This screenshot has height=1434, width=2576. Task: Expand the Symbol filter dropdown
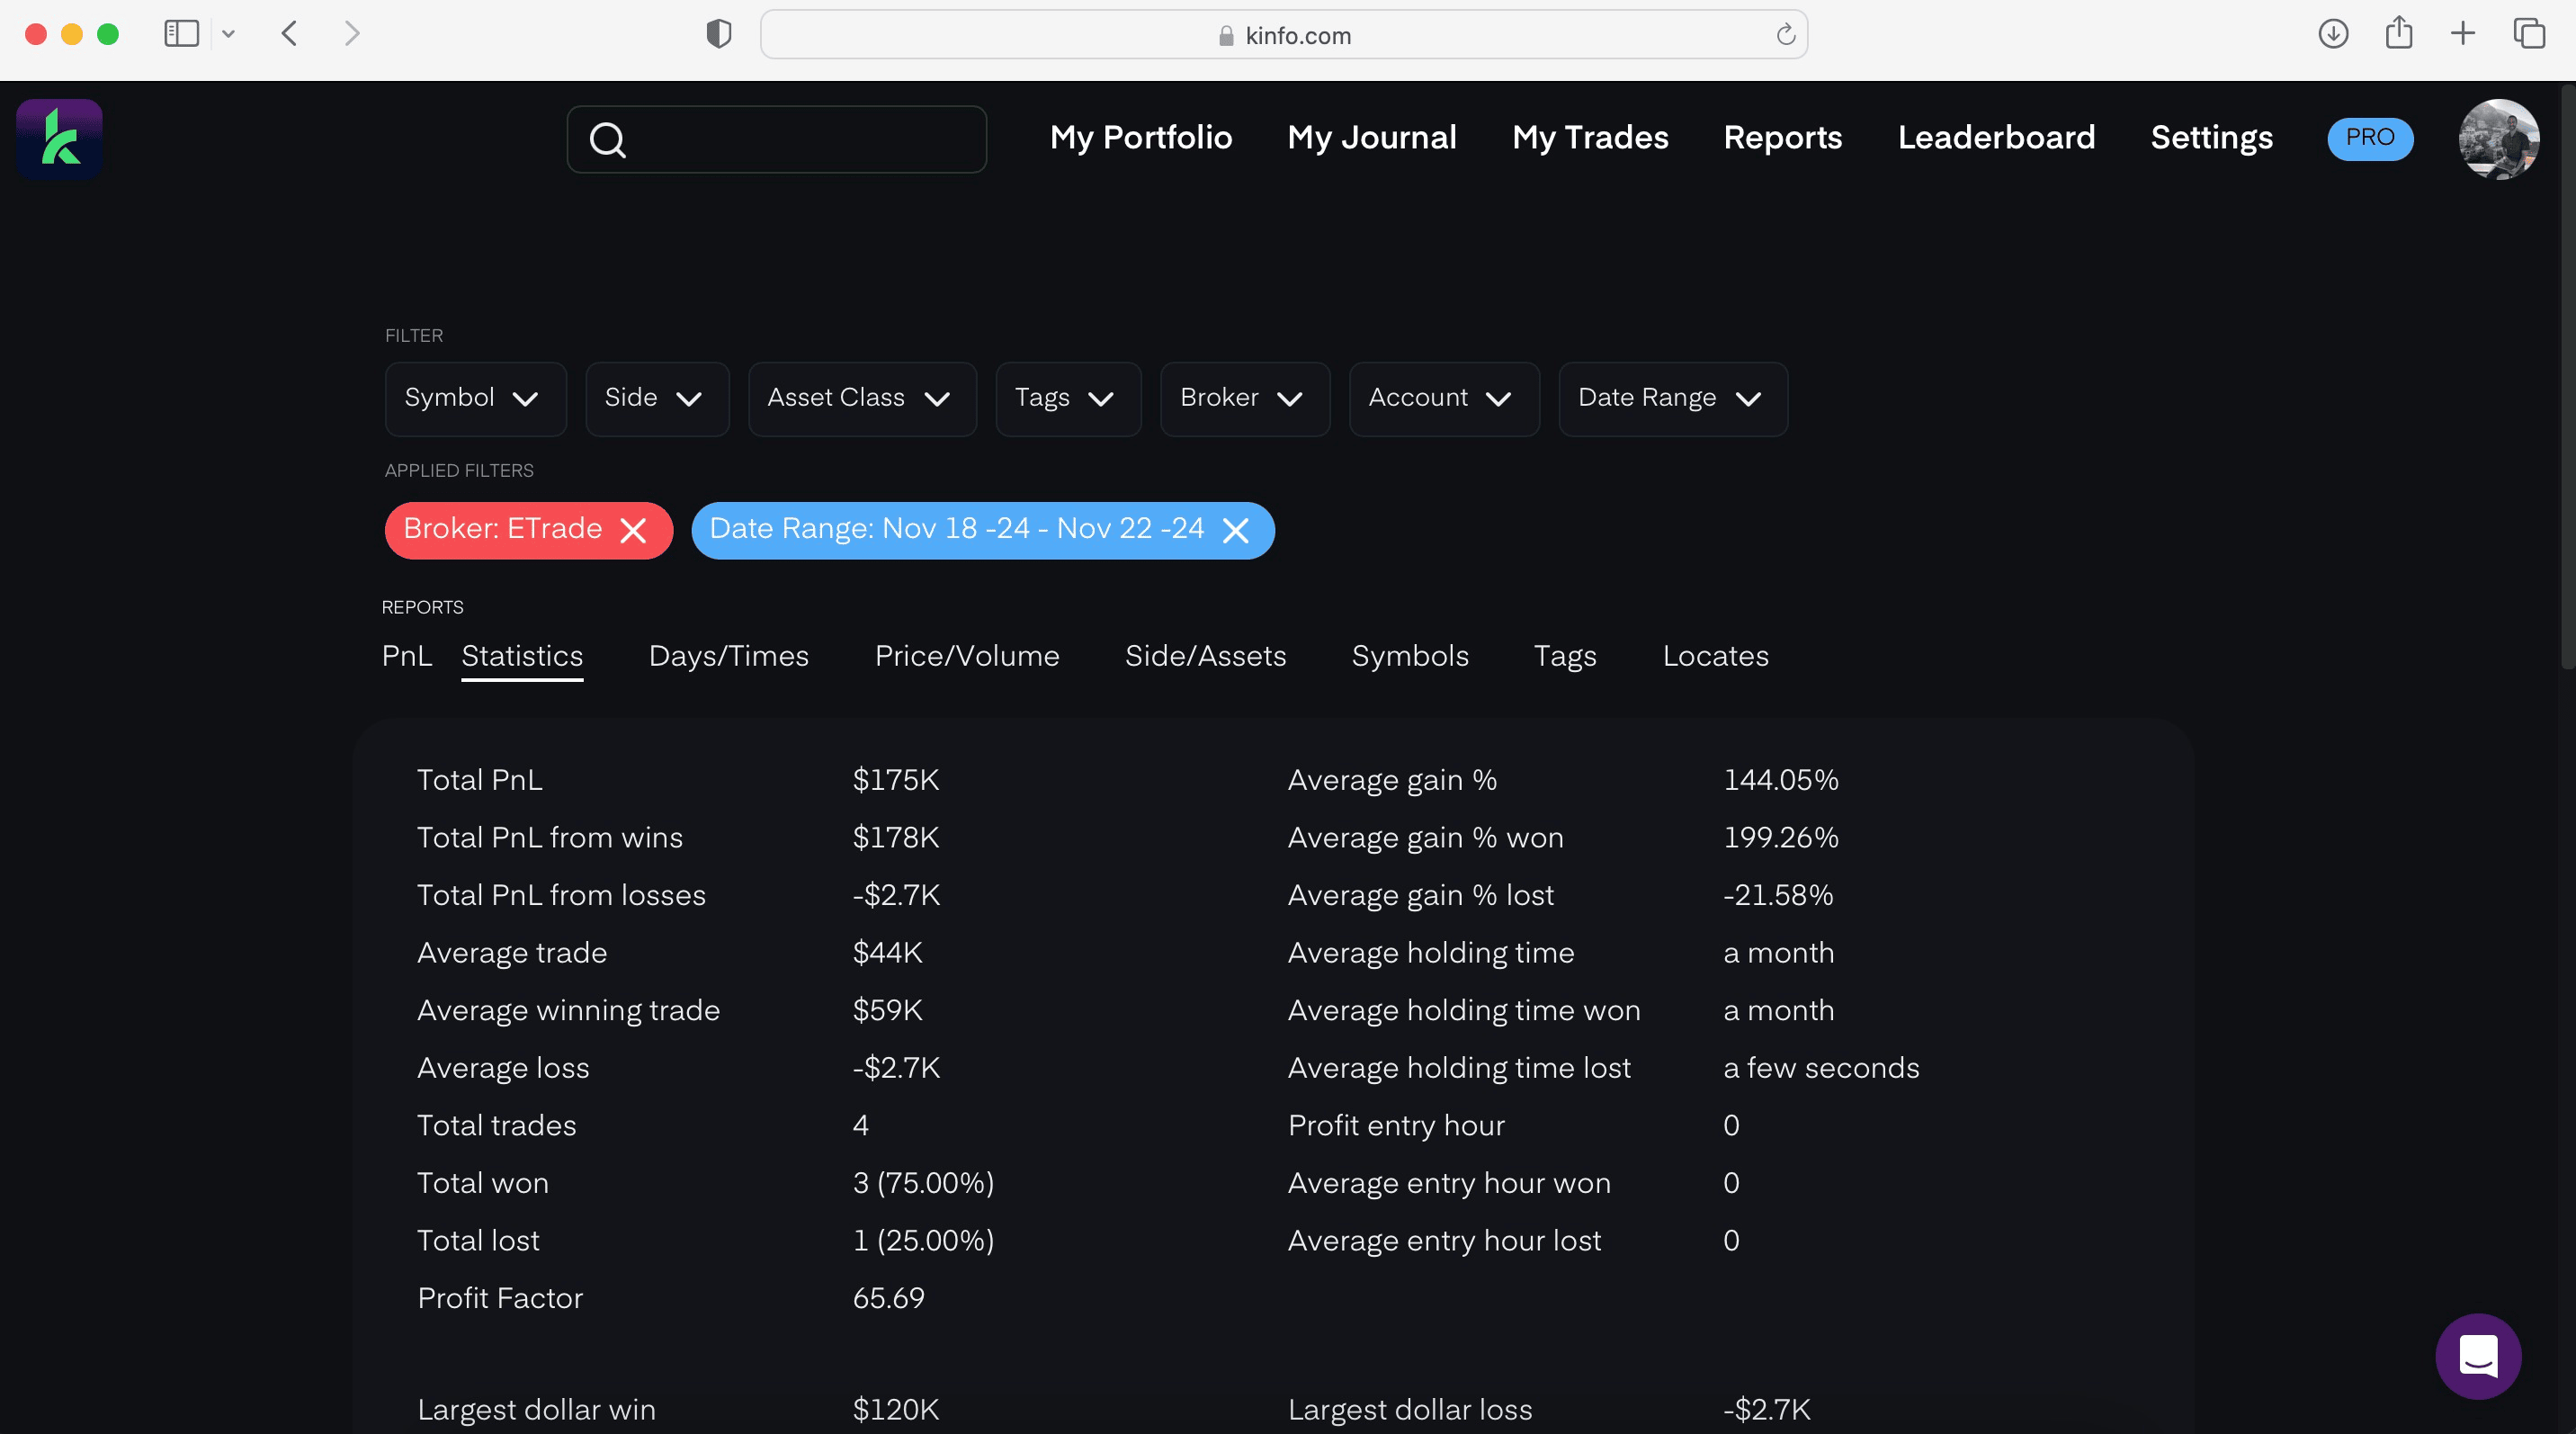[474, 398]
